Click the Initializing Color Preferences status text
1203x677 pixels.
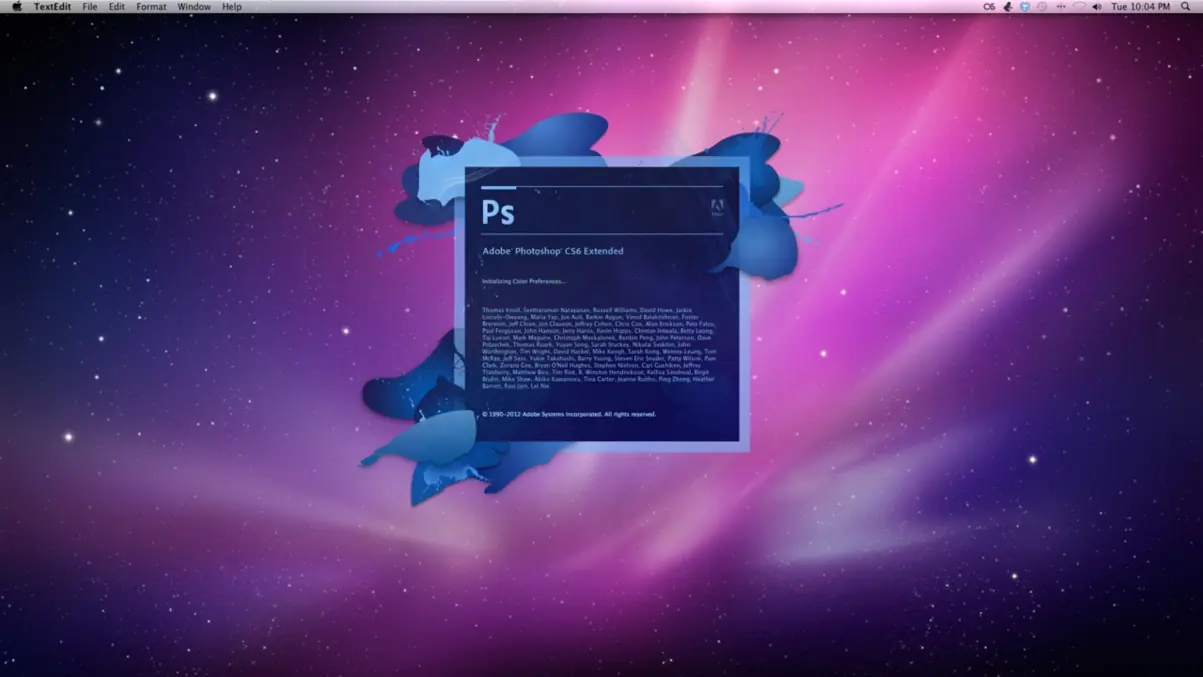click(524, 282)
